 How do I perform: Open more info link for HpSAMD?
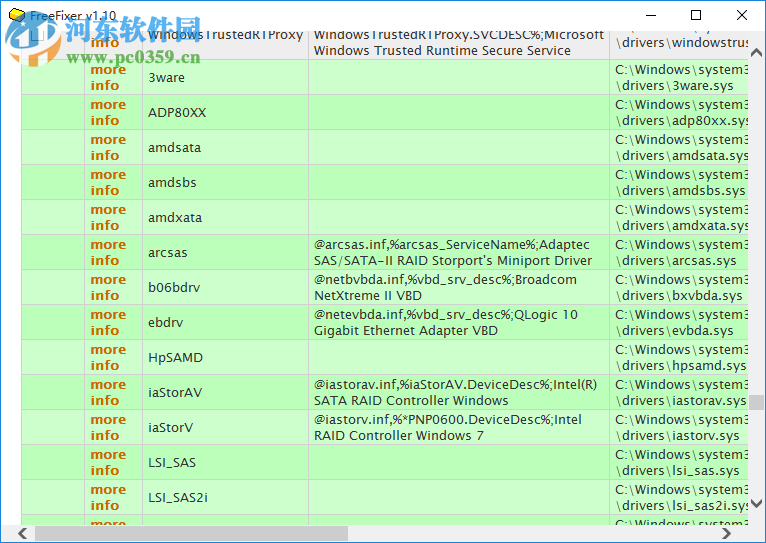[108, 357]
